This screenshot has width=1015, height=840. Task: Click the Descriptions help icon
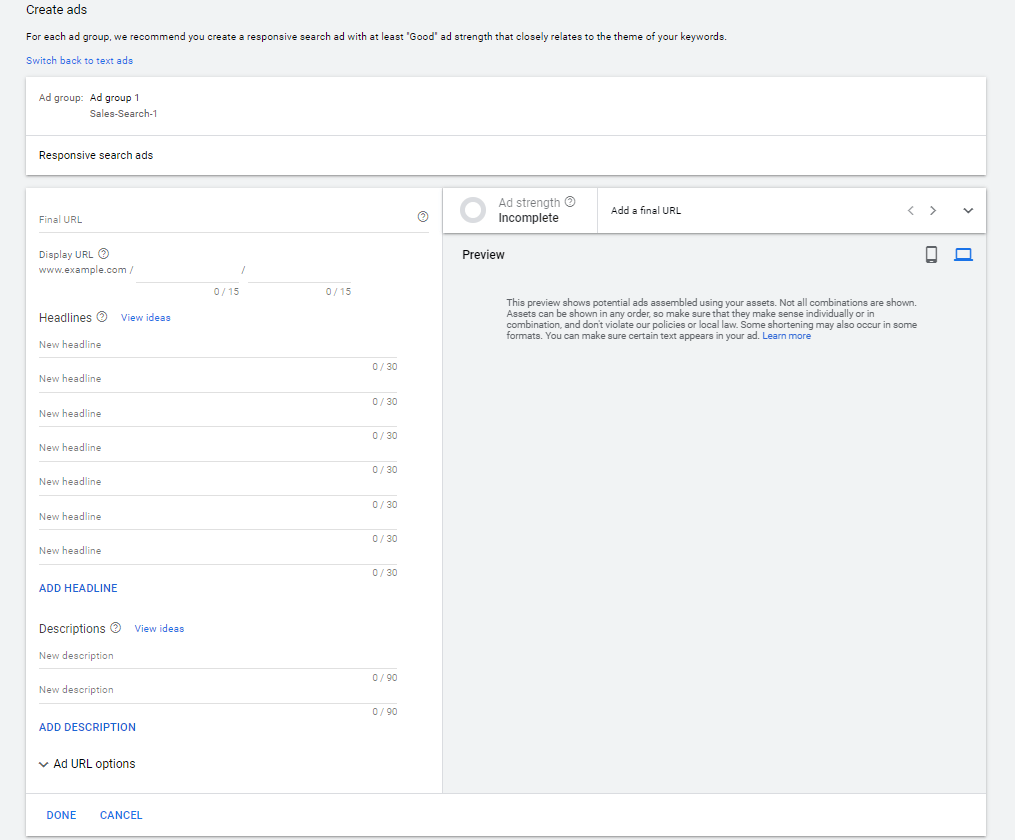115,628
